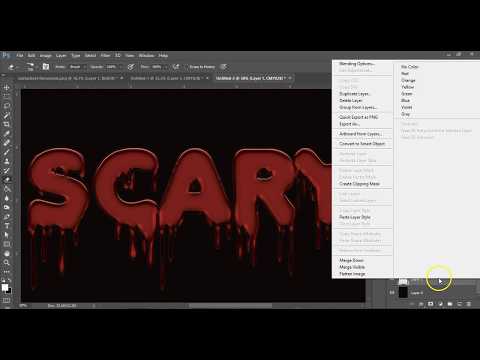Click the zoom percentage field in status bar

coord(24,305)
